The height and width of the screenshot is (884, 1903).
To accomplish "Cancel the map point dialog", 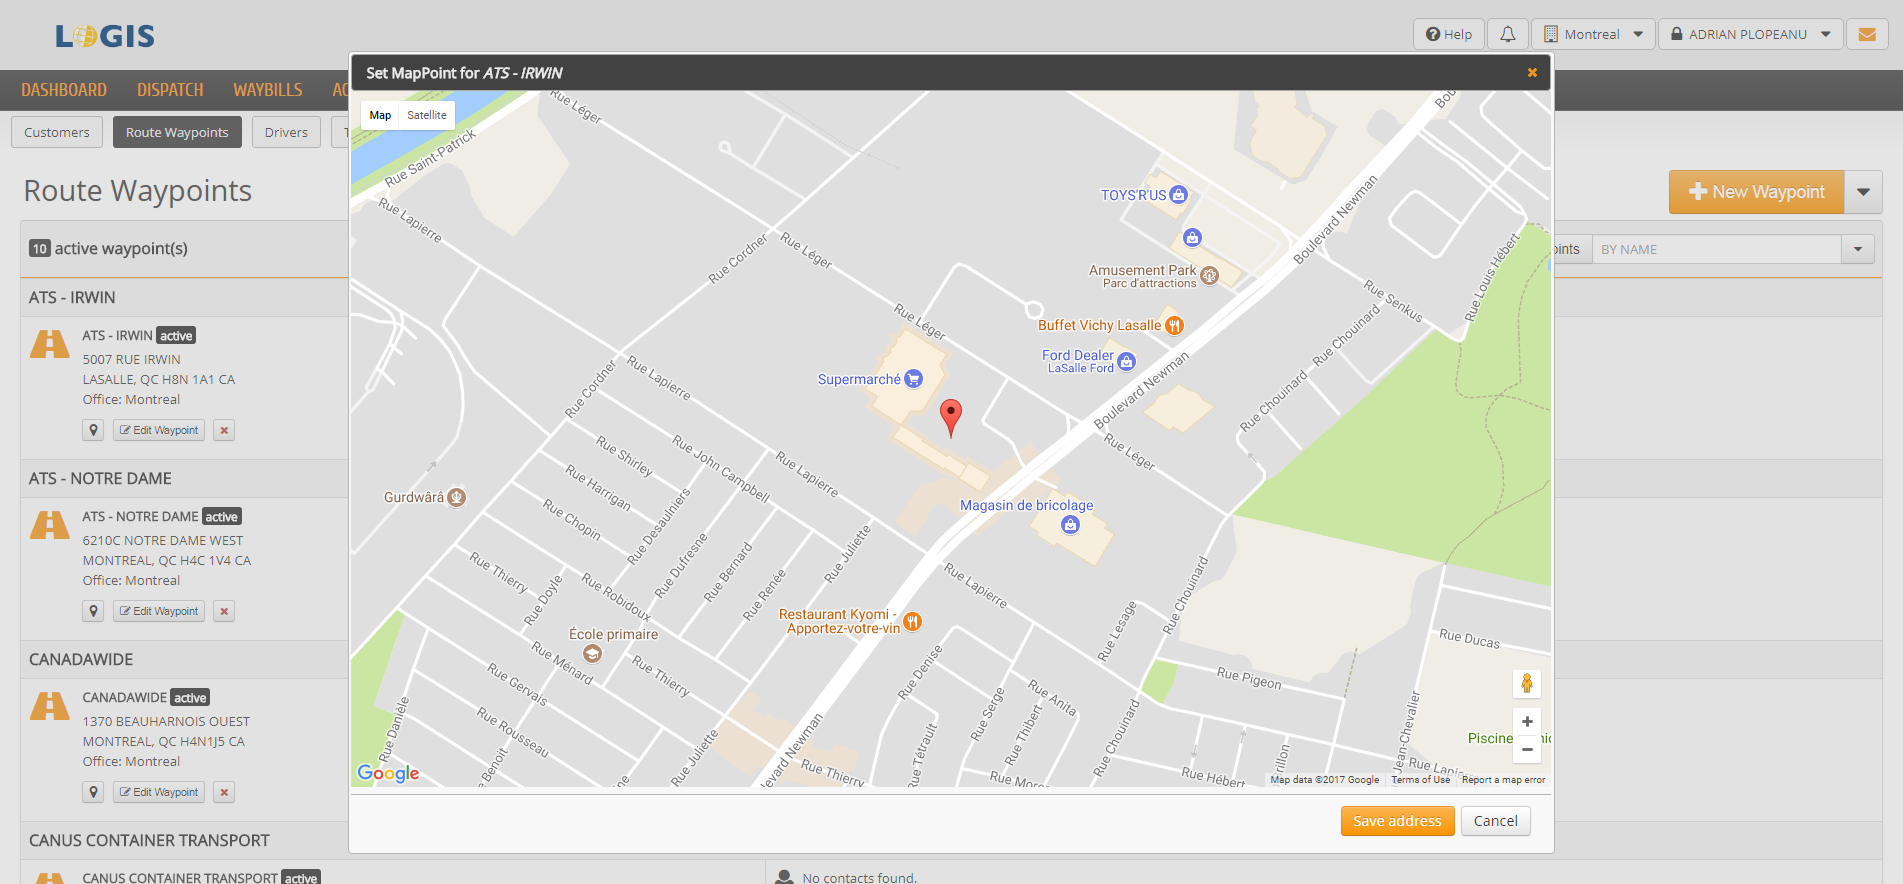I will click(1495, 821).
